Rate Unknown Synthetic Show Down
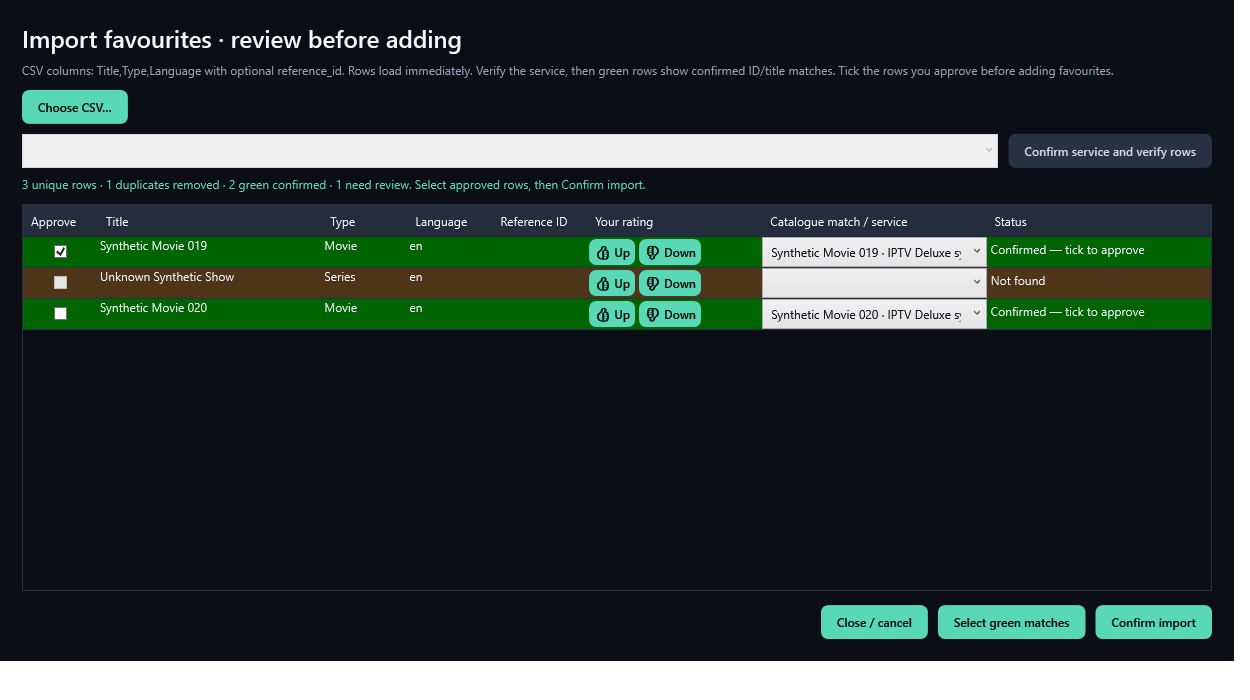Image resolution: width=1250 pixels, height=700 pixels. point(670,284)
